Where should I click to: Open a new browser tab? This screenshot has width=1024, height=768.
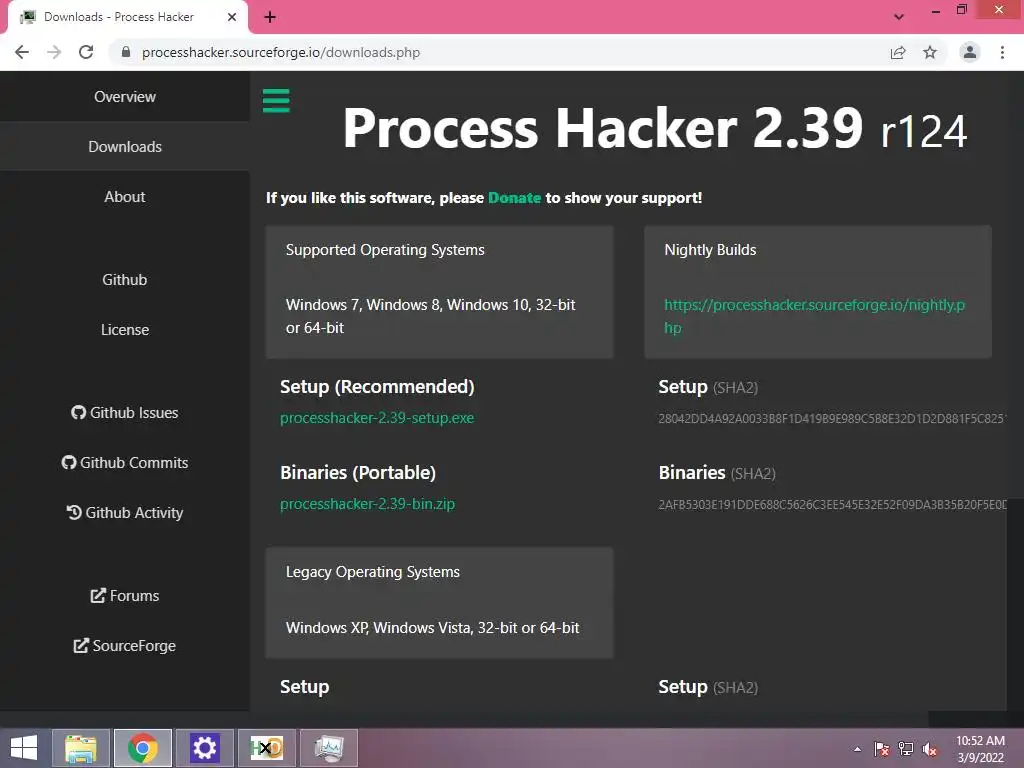coord(270,17)
